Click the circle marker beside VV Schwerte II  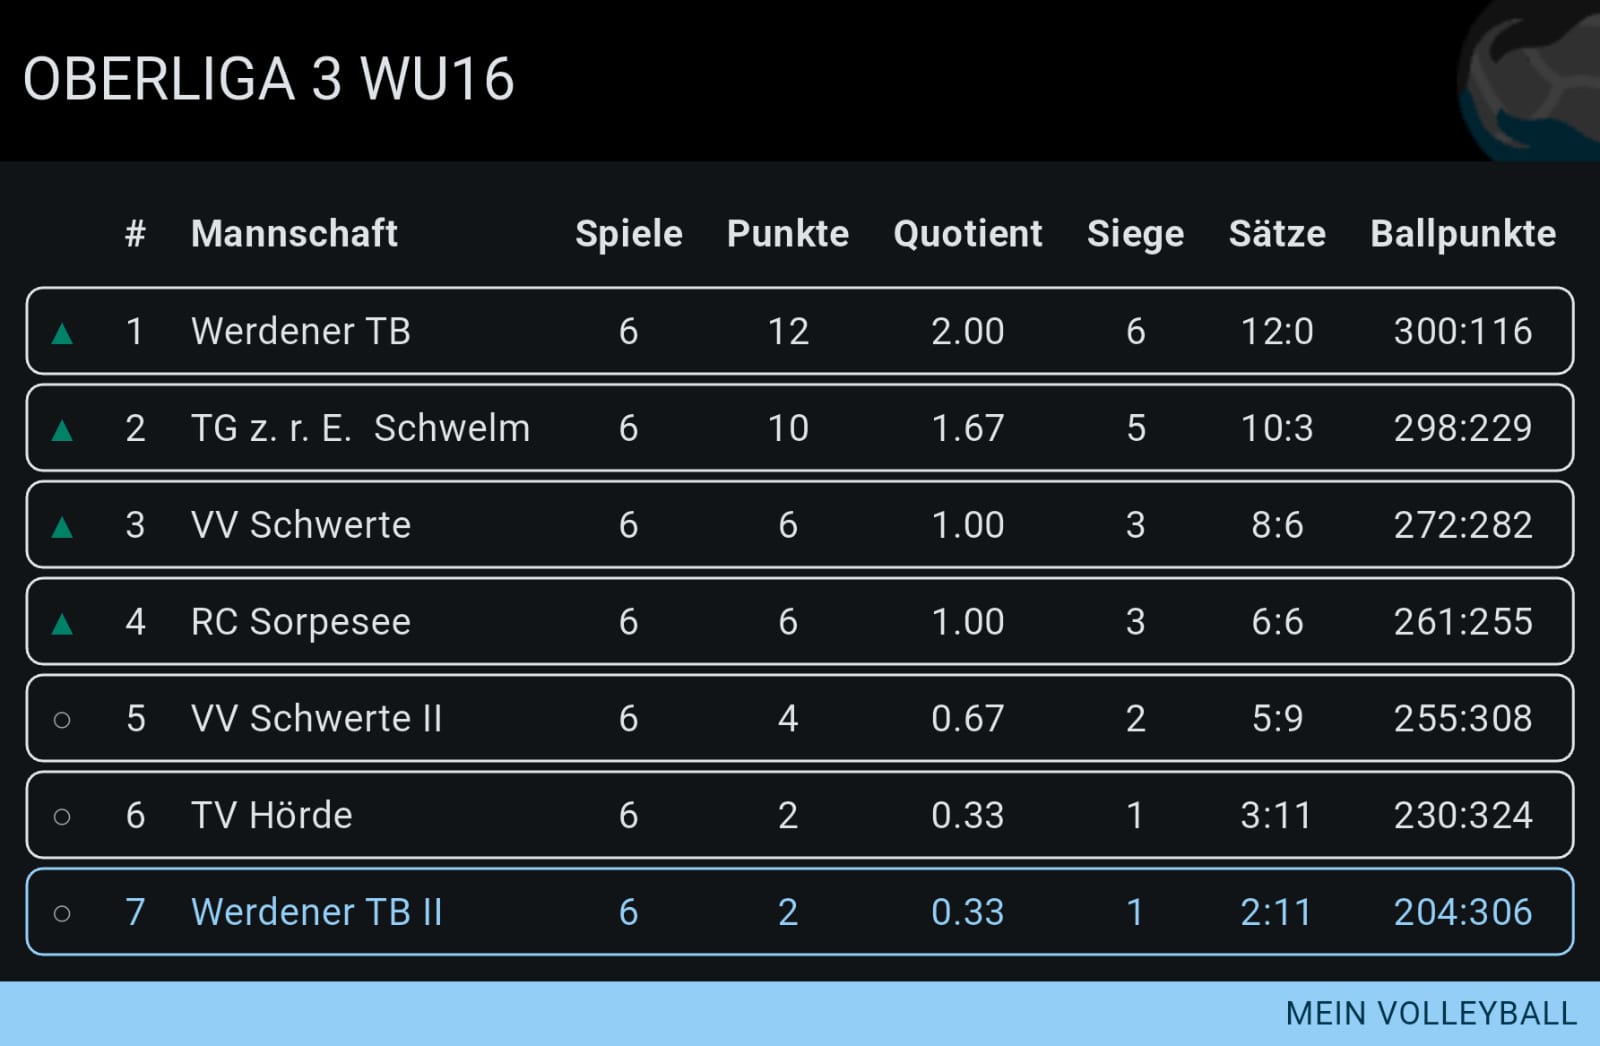tap(62, 719)
